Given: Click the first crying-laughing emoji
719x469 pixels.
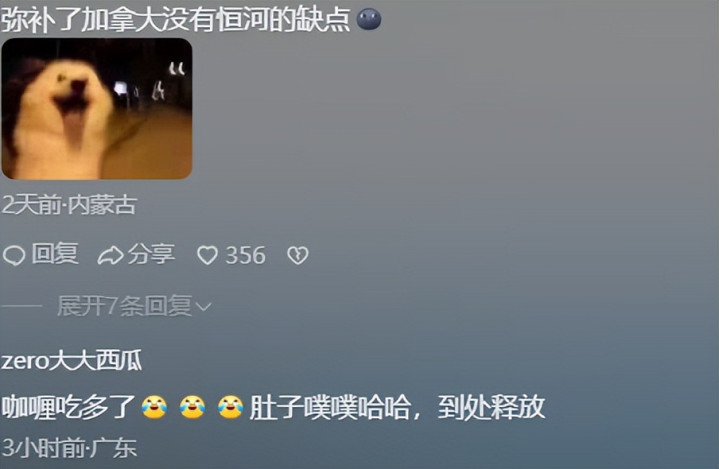Looking at the screenshot, I should tap(154, 407).
